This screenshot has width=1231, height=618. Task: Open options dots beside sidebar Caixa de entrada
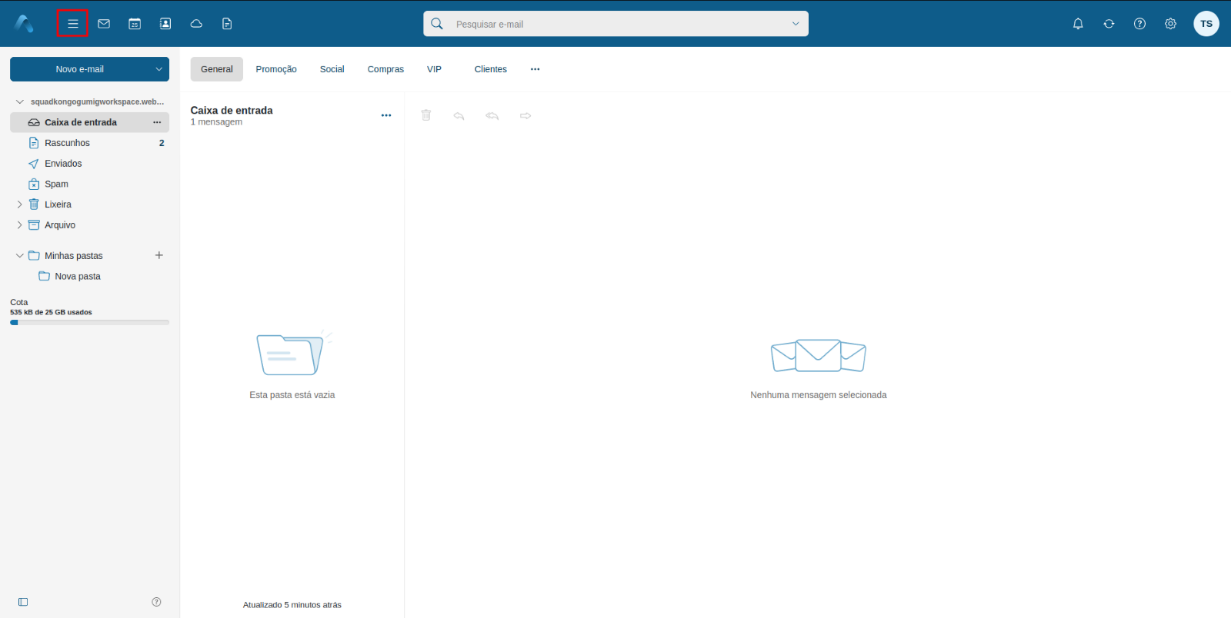157,122
